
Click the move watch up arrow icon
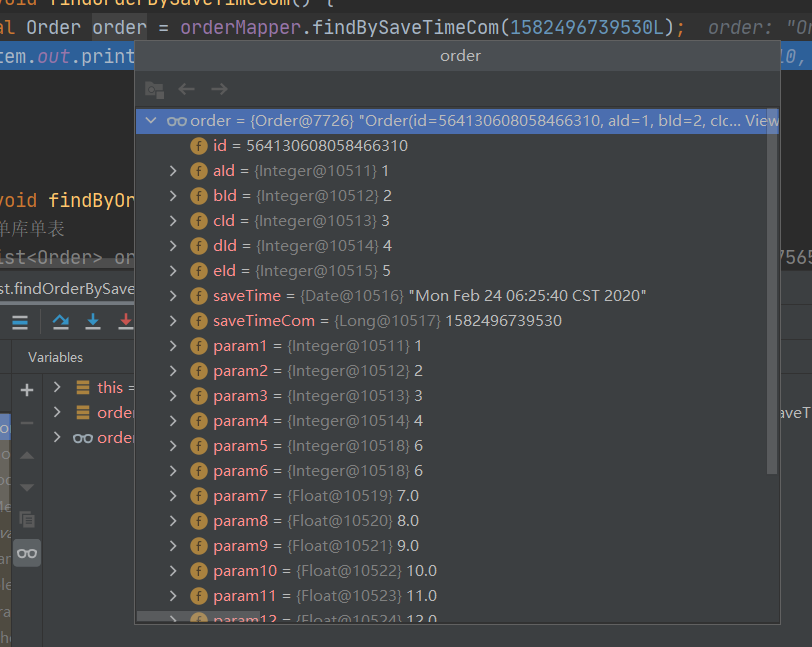coord(27,455)
